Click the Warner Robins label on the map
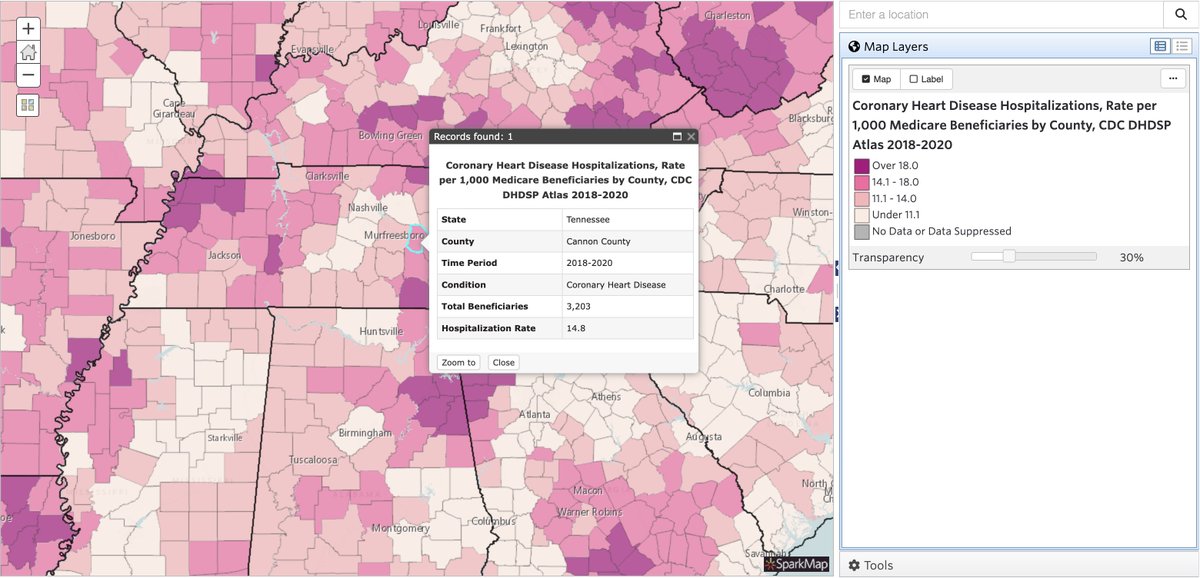This screenshot has width=1200, height=578. [589, 513]
